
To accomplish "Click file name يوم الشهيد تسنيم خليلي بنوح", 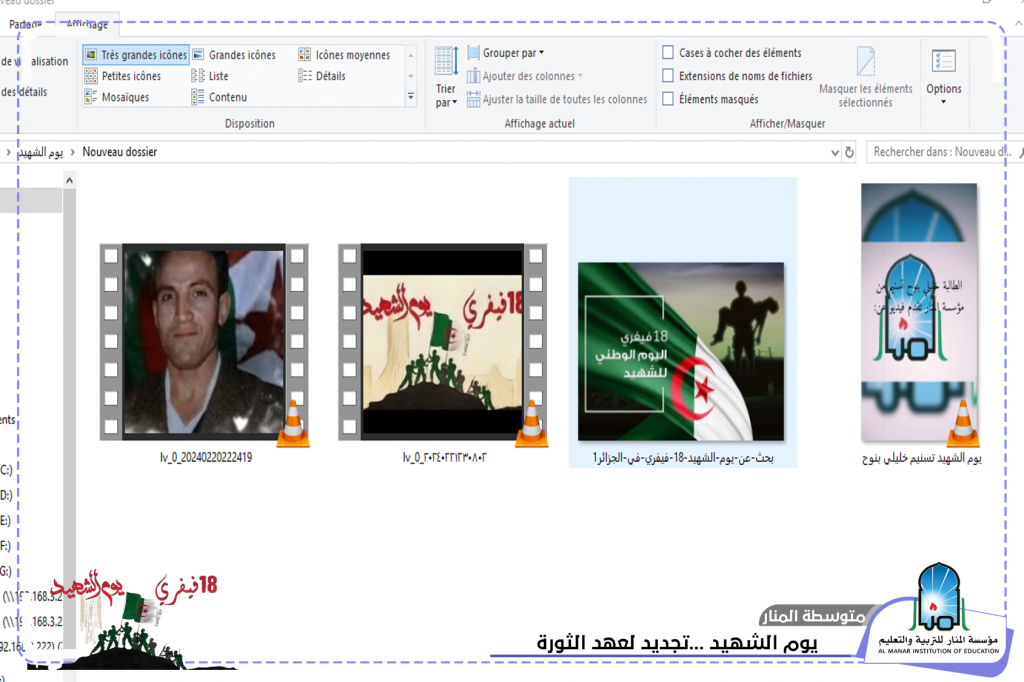I will pos(921,459).
